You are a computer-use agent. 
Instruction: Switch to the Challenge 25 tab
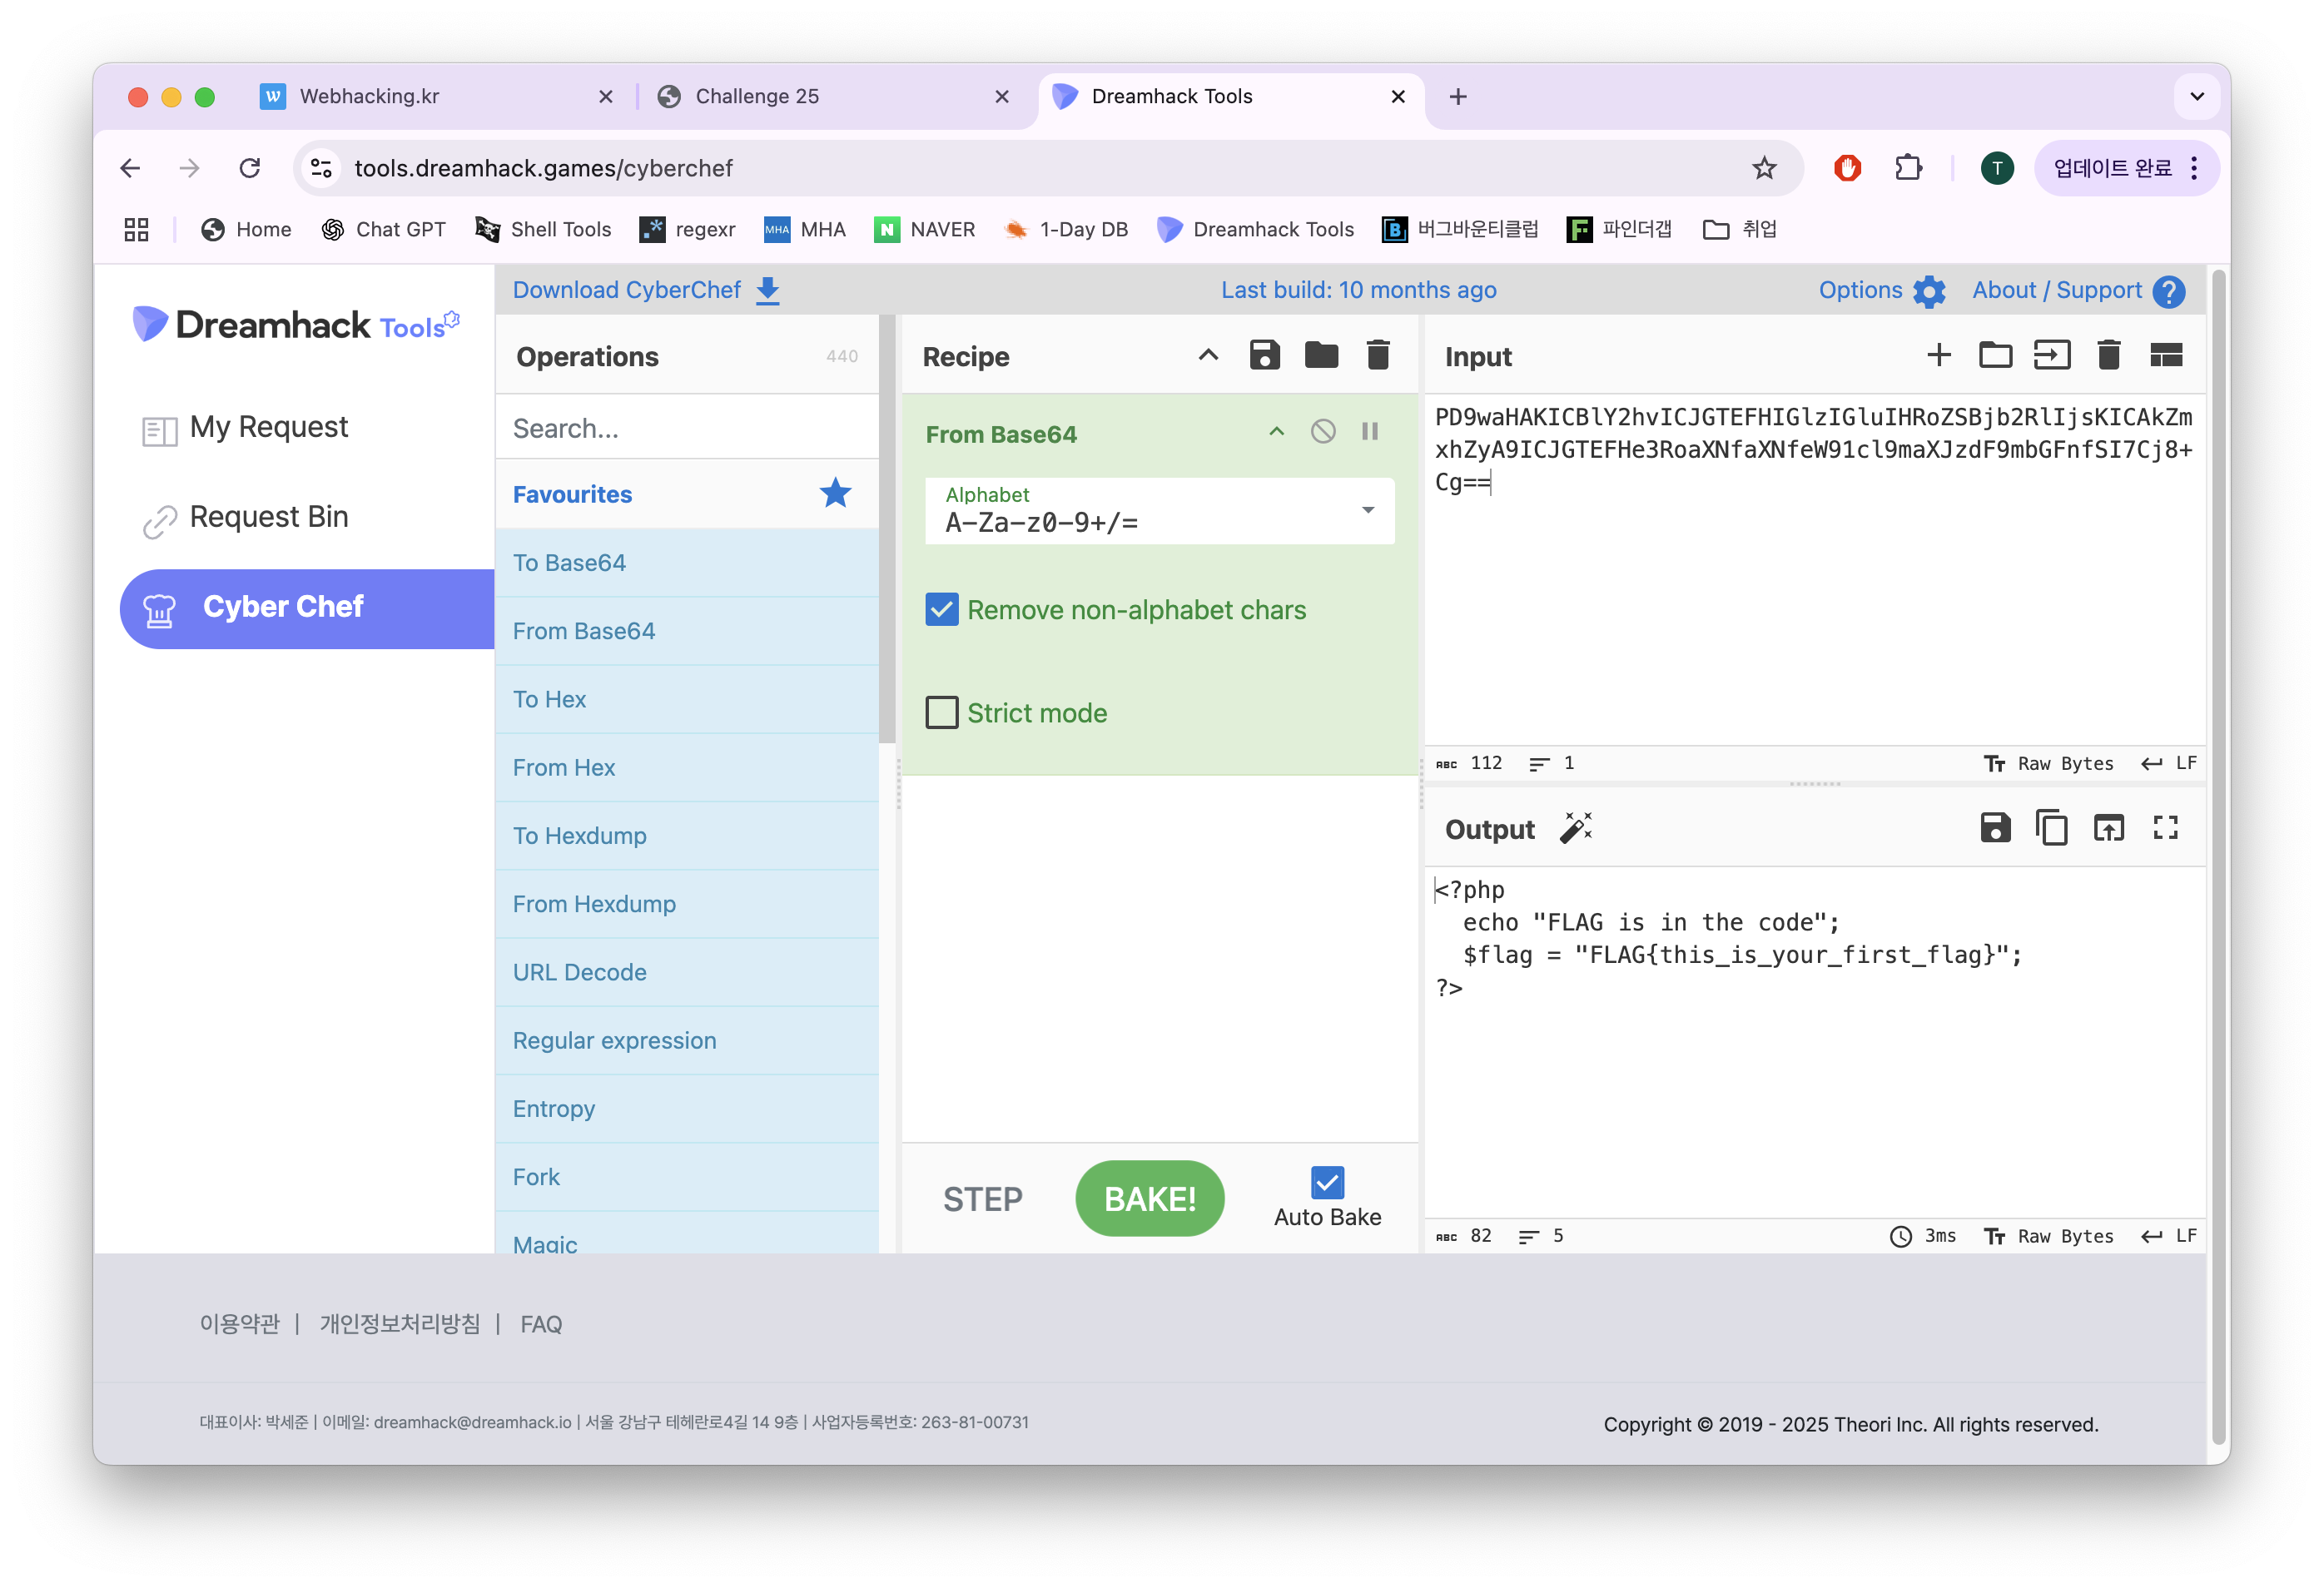tap(757, 96)
